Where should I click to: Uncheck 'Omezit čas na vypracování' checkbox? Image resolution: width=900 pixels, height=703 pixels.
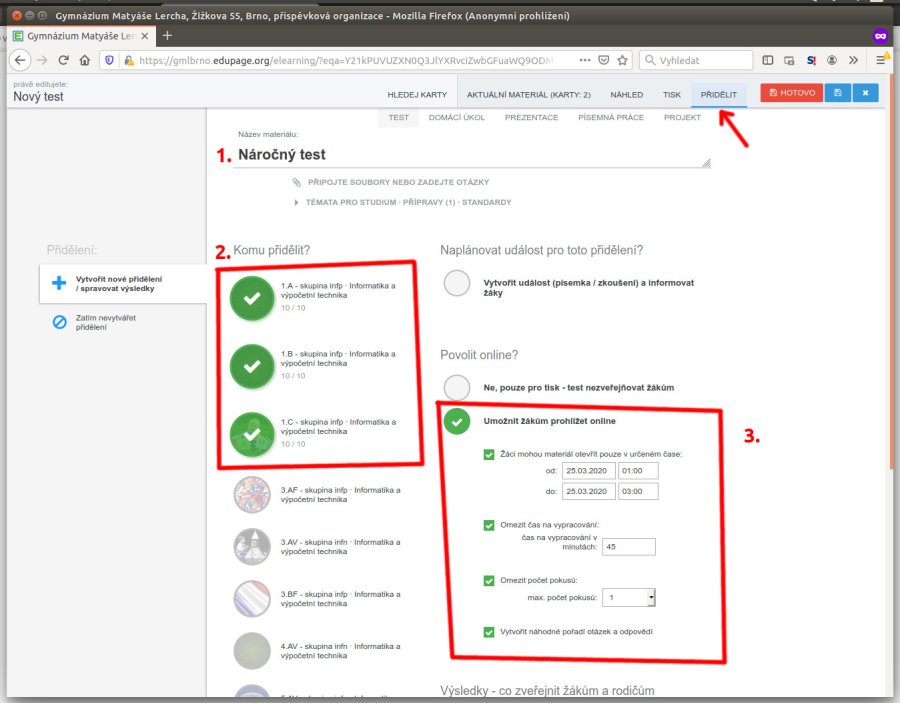489,524
